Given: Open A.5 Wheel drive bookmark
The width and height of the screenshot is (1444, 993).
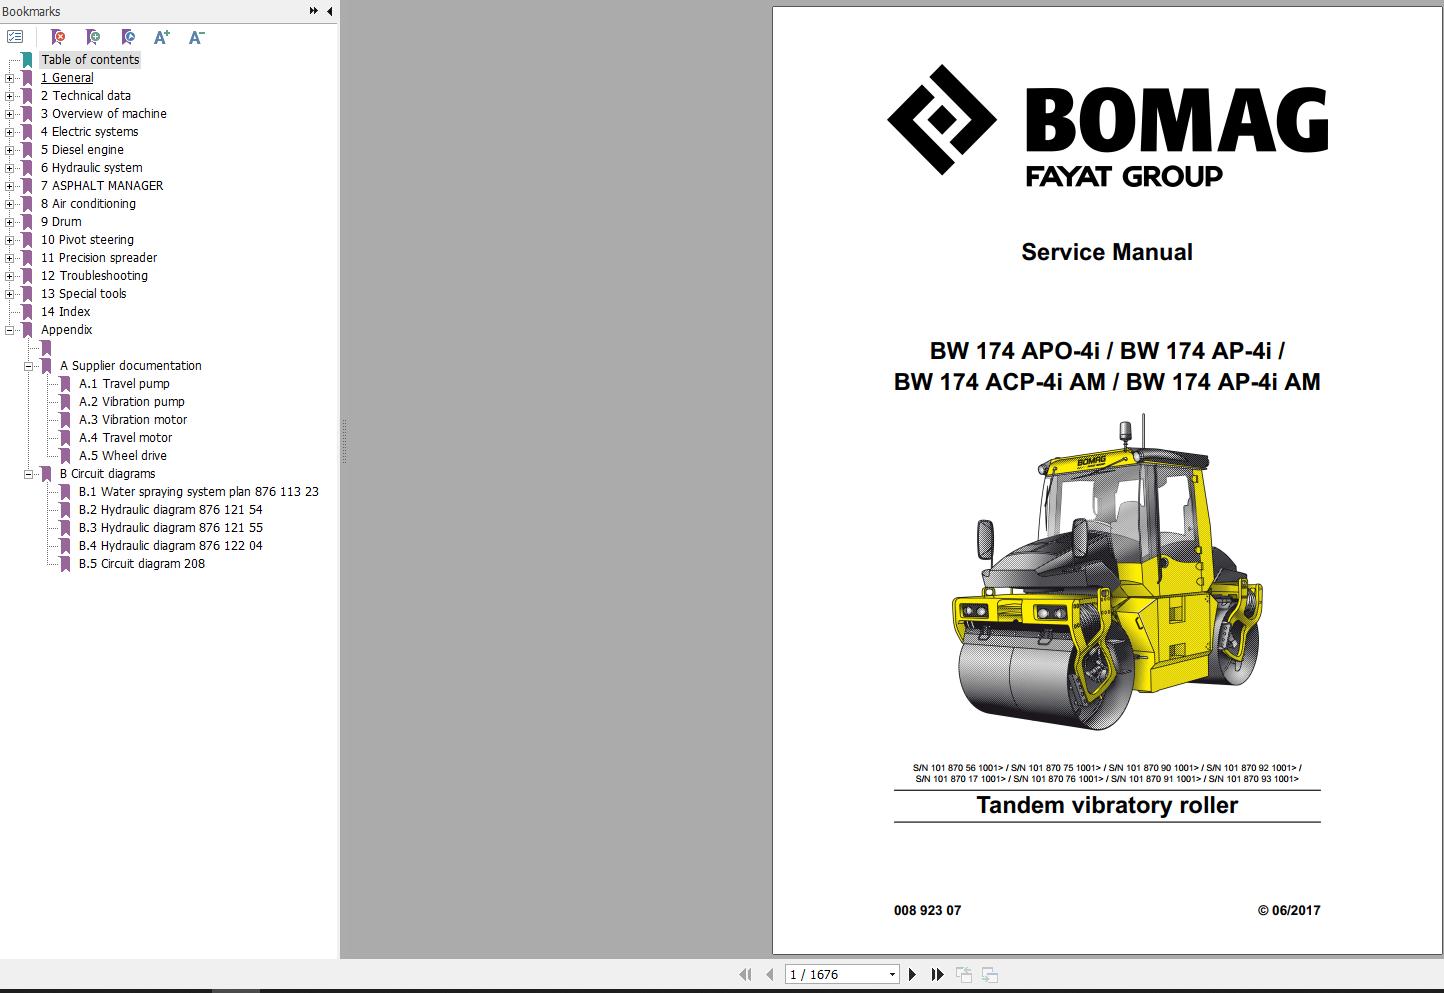Looking at the screenshot, I should 123,456.
